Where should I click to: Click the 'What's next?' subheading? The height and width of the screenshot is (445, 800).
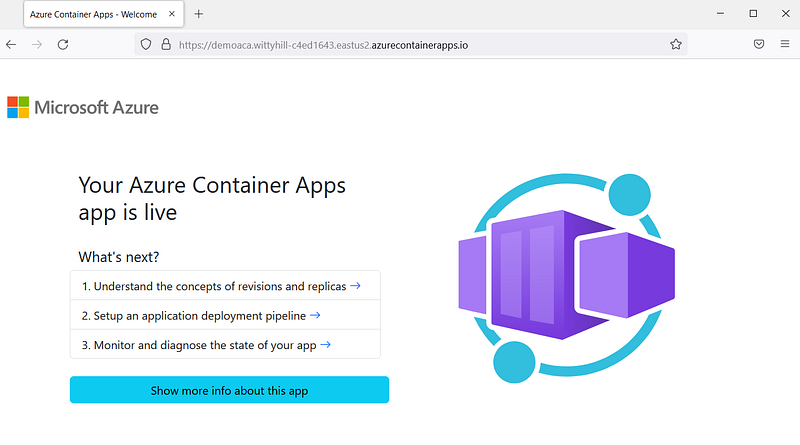coord(118,257)
